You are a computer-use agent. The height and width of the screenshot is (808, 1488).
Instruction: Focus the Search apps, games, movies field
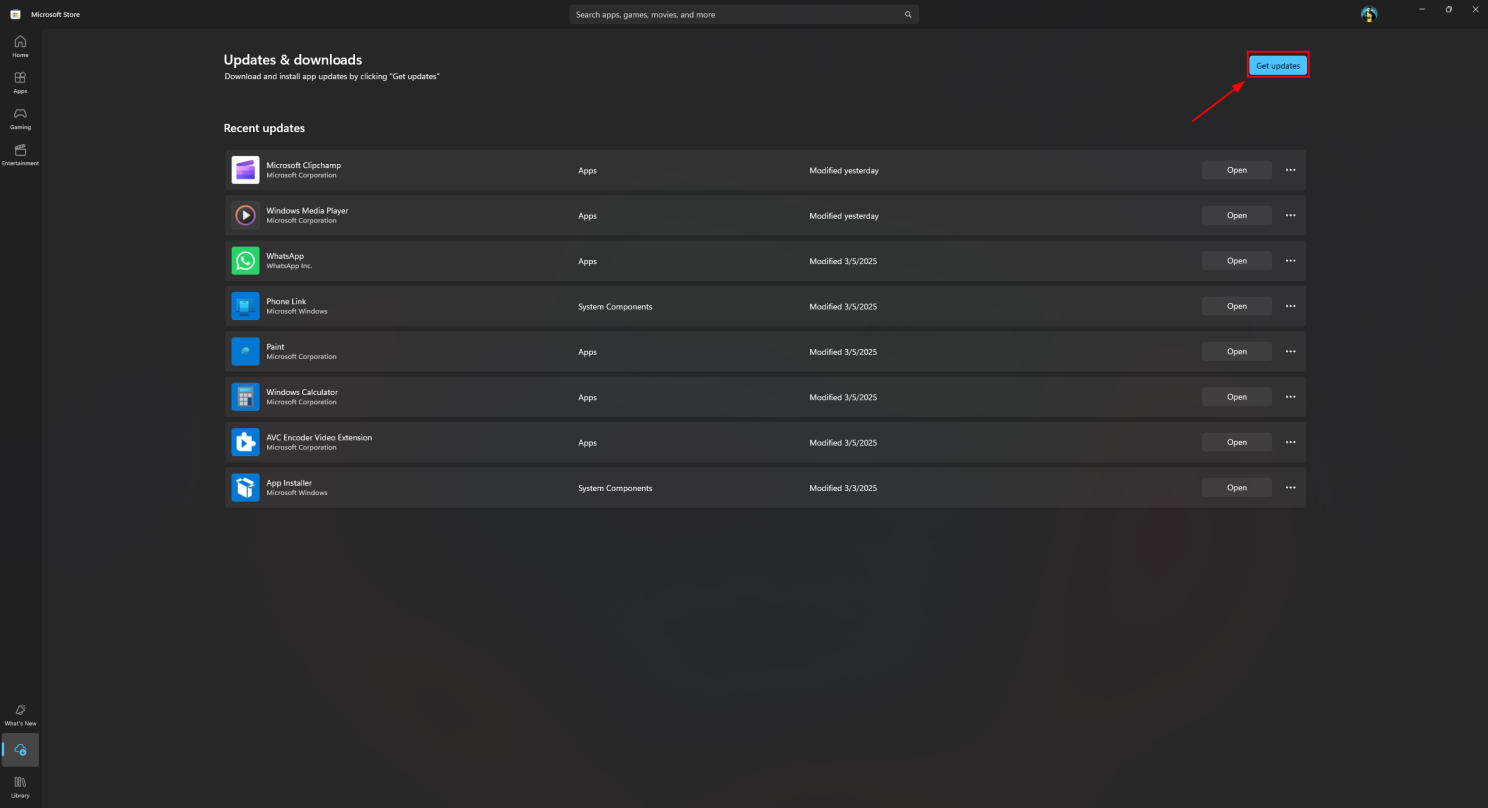[744, 15]
